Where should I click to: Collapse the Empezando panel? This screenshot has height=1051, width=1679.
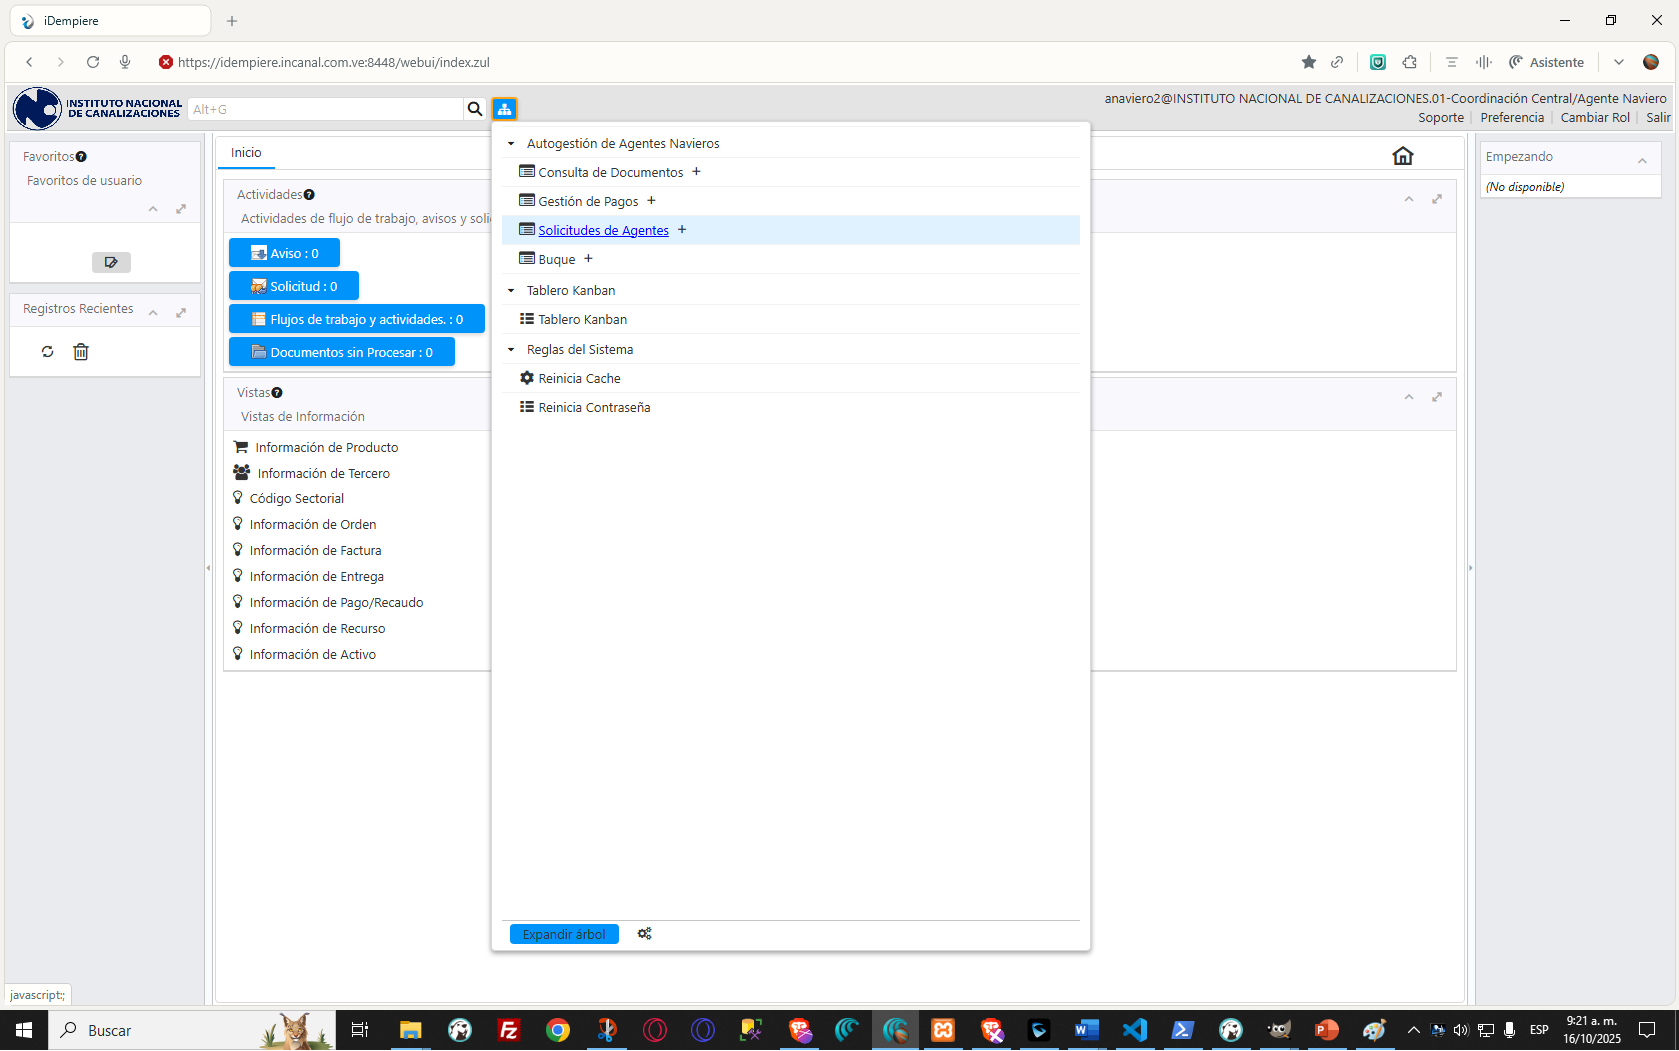pyautogui.click(x=1641, y=160)
